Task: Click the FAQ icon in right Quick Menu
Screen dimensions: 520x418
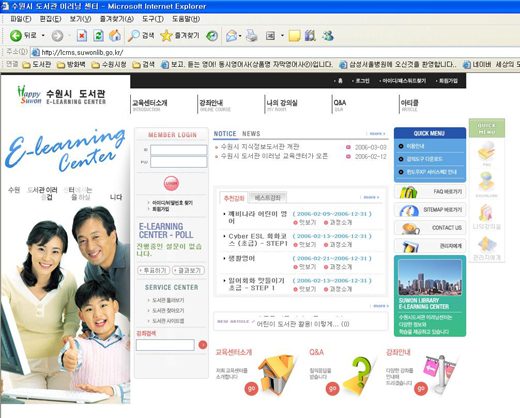Action: (x=487, y=152)
